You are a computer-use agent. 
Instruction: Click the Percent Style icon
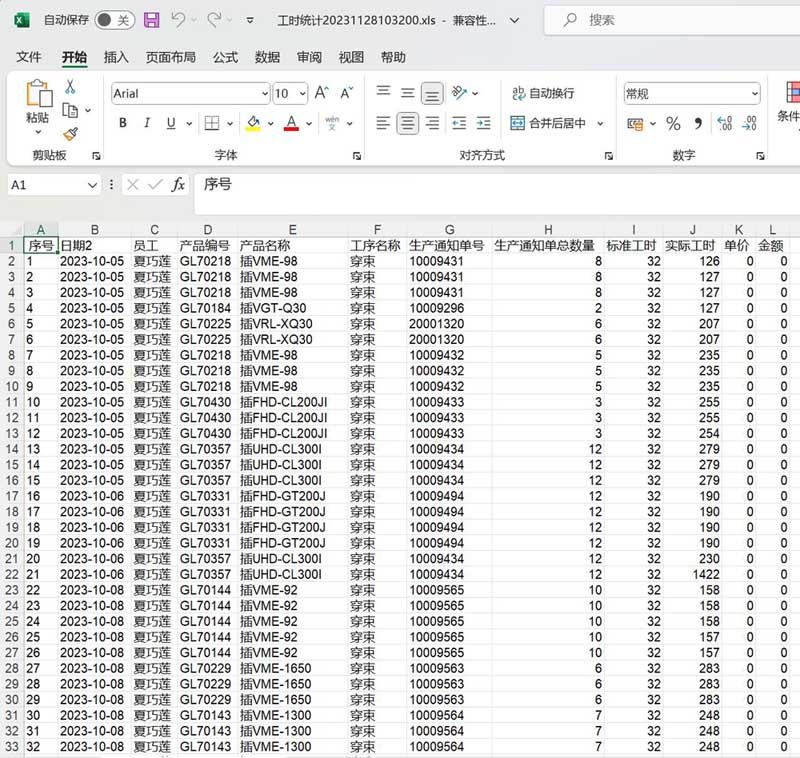[x=673, y=124]
